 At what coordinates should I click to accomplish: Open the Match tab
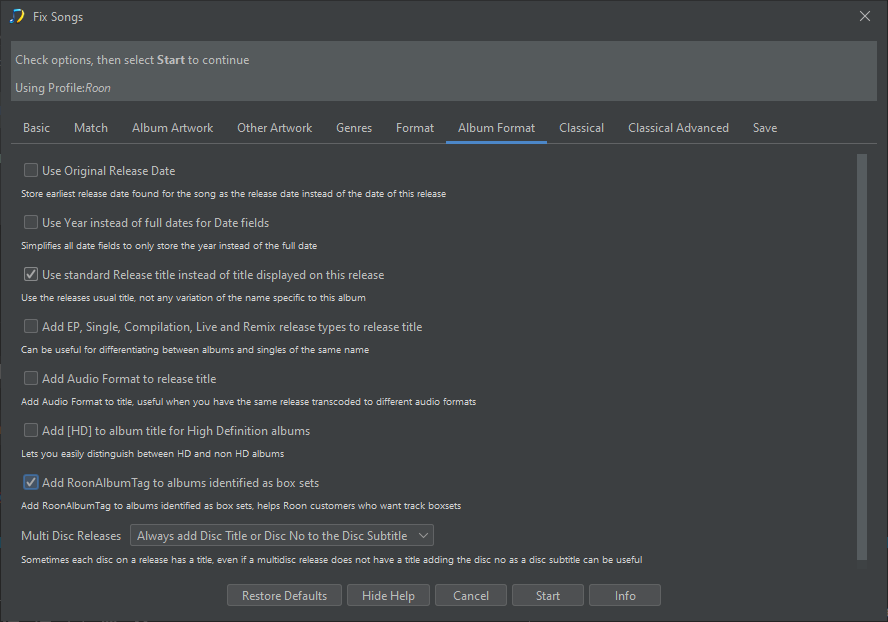point(91,128)
